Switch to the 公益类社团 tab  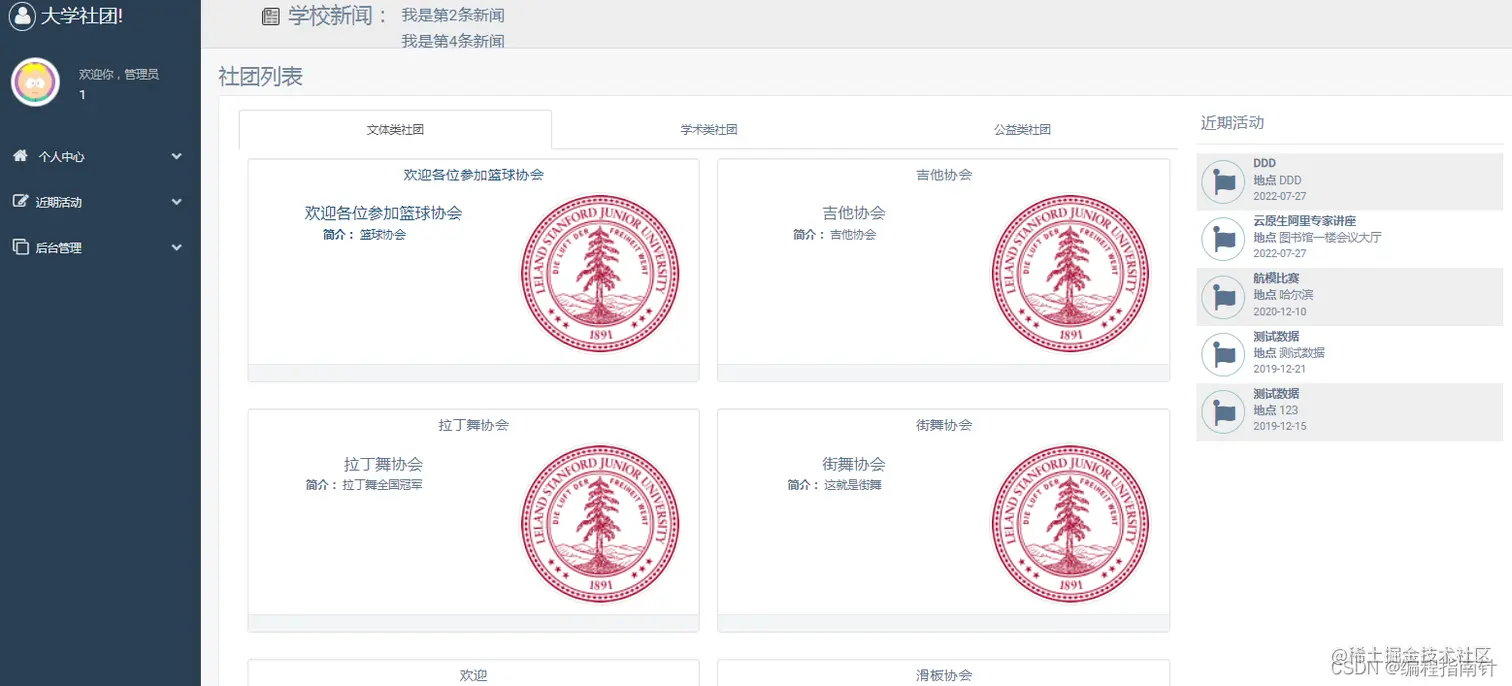(1022, 130)
